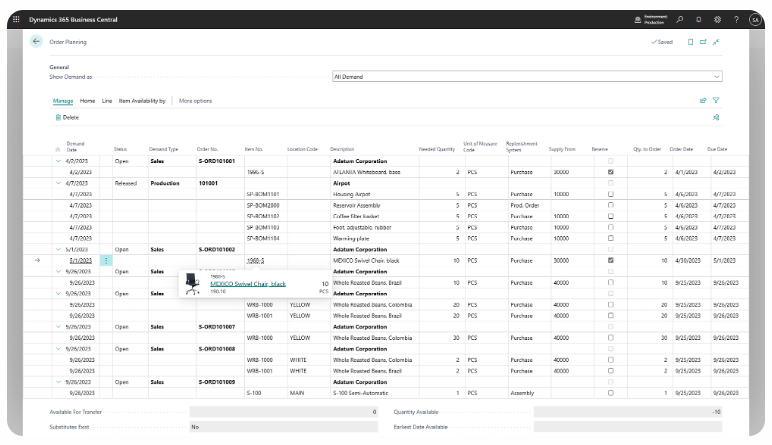Image resolution: width=772 pixels, height=445 pixels.
Task: Toggle Reserve checkbox for MEXICO Swivel Chair row
Action: 611,260
